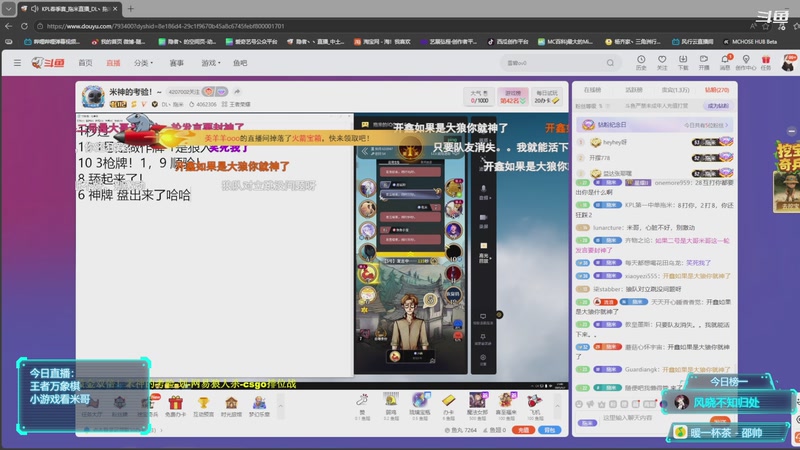
Task: Send the 玻璃宝瓶 gift
Action: click(x=419, y=407)
